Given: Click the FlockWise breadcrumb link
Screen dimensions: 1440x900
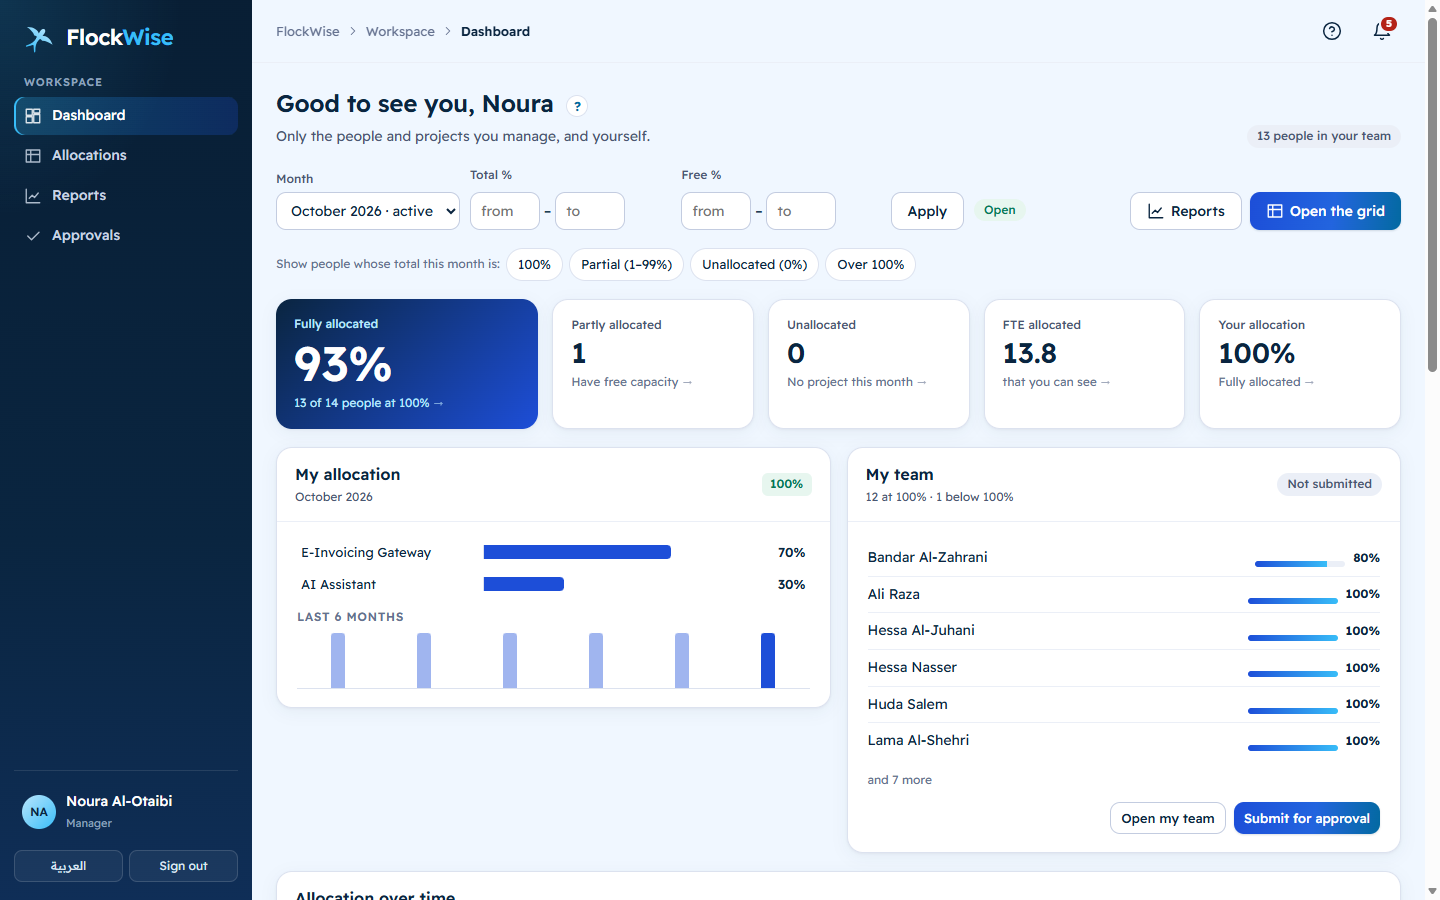Looking at the screenshot, I should (x=308, y=32).
